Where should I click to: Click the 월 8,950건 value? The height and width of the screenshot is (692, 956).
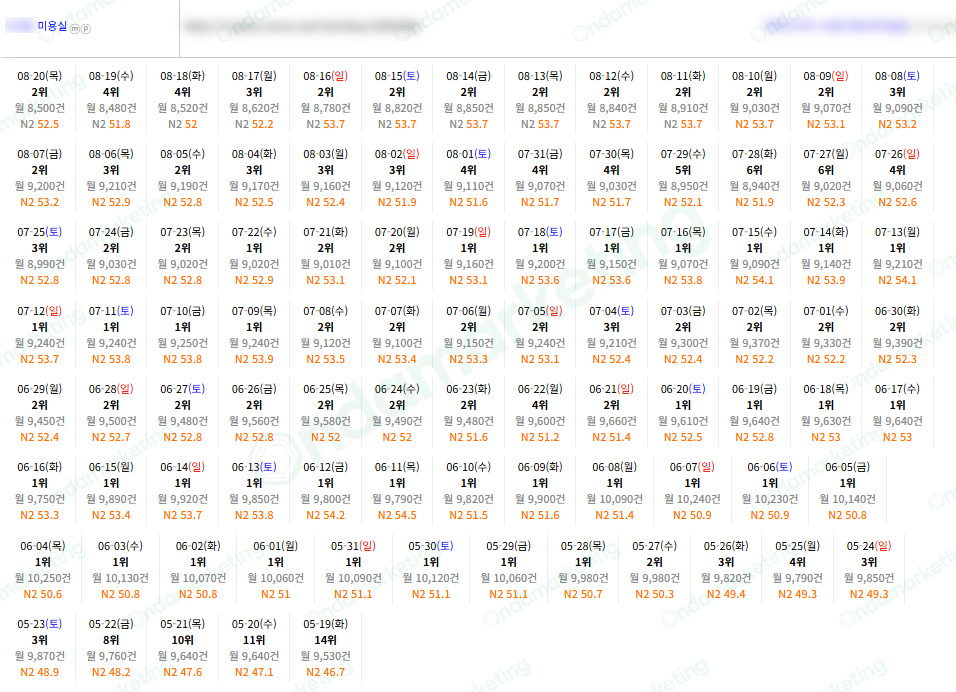click(x=683, y=186)
